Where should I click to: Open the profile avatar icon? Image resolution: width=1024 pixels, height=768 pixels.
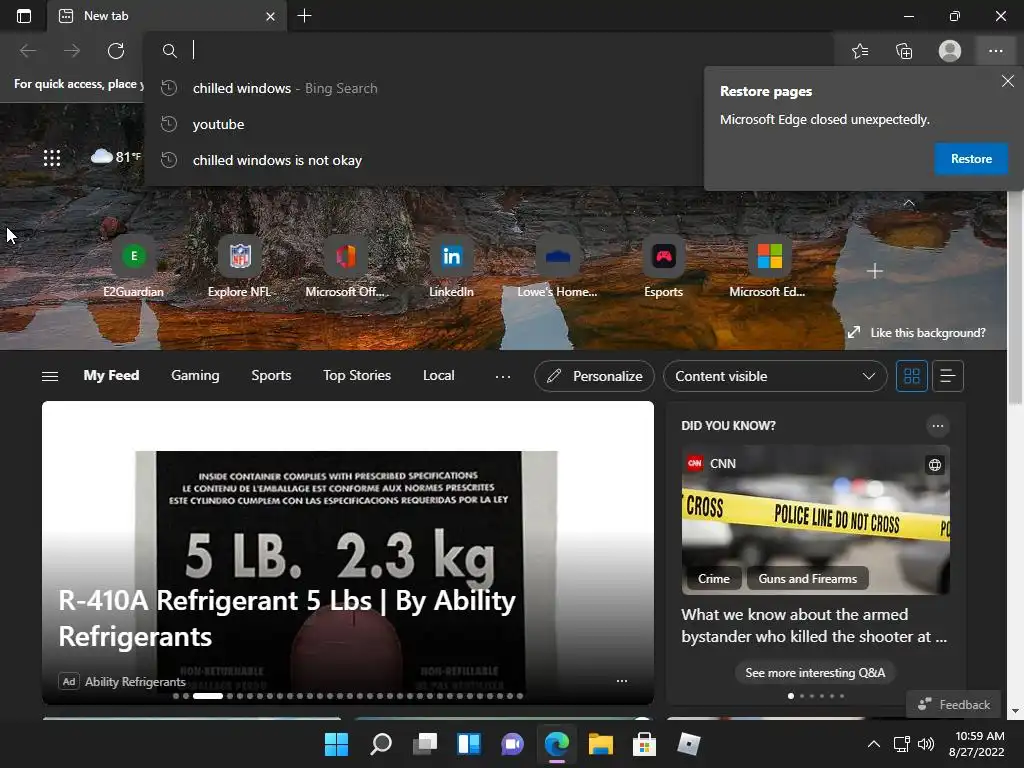(x=950, y=51)
